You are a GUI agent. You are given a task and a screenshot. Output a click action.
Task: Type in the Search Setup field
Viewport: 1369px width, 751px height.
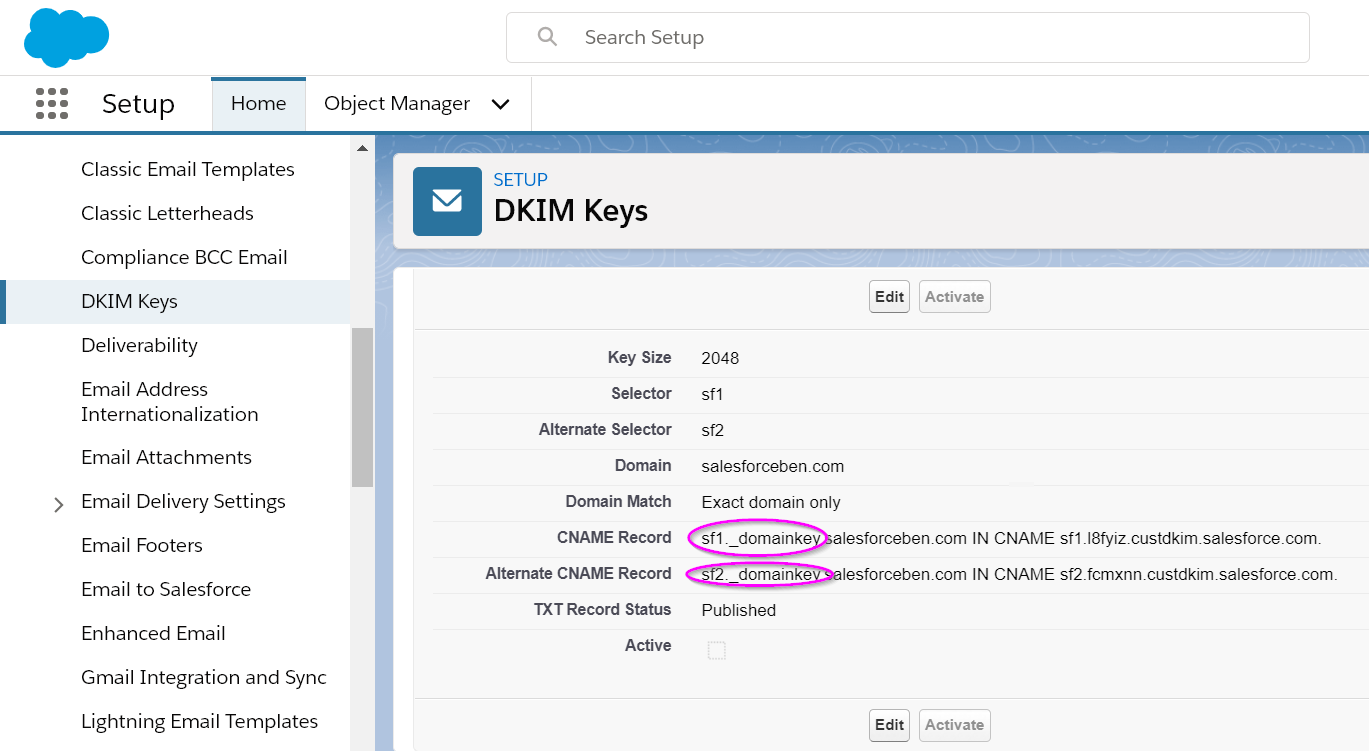tap(908, 37)
